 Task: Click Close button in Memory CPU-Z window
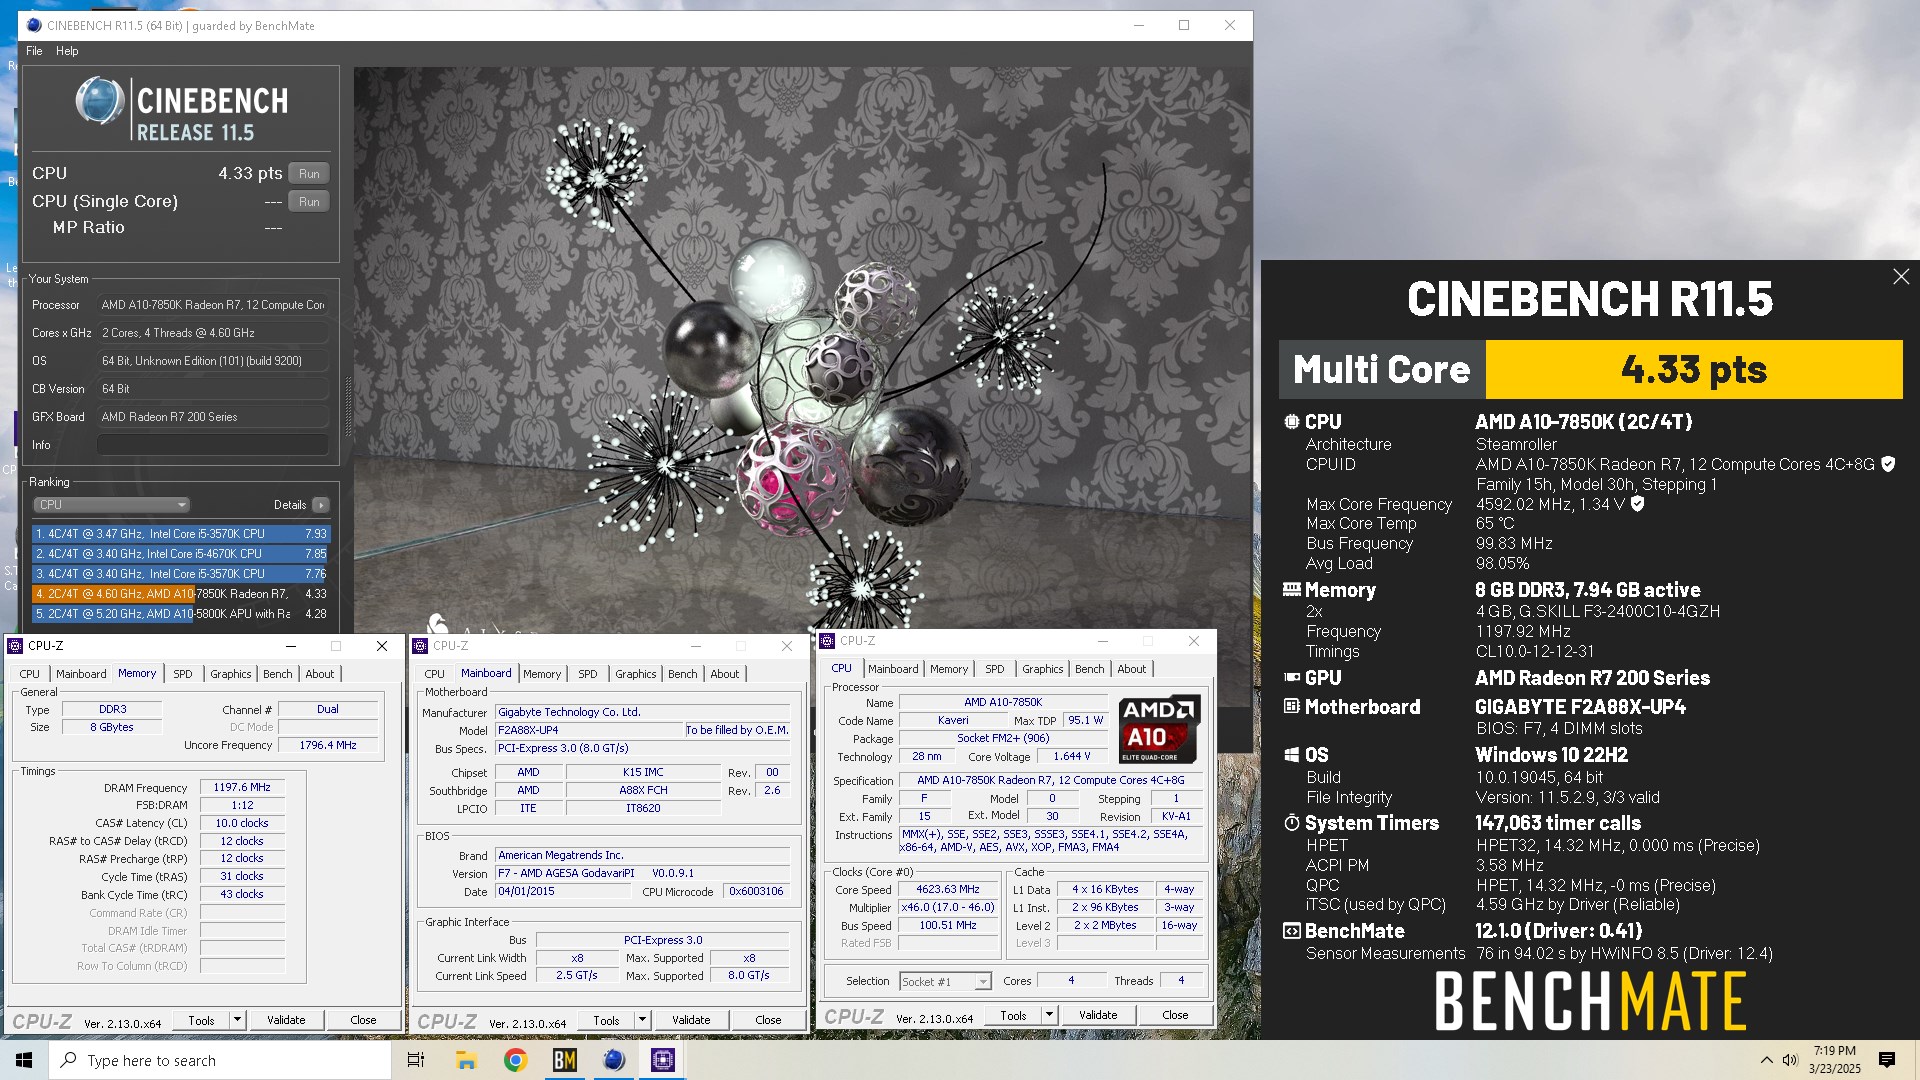click(363, 1020)
